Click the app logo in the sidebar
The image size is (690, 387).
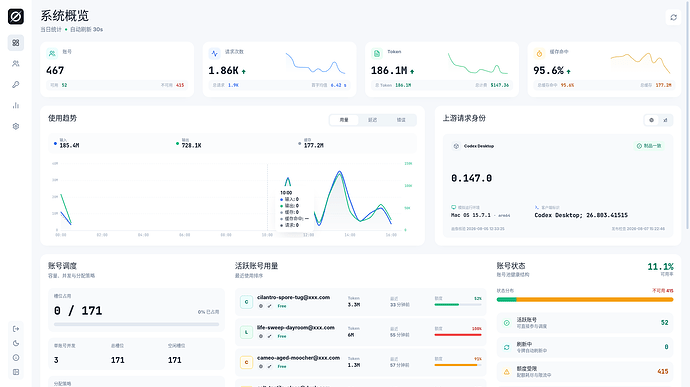point(16,17)
